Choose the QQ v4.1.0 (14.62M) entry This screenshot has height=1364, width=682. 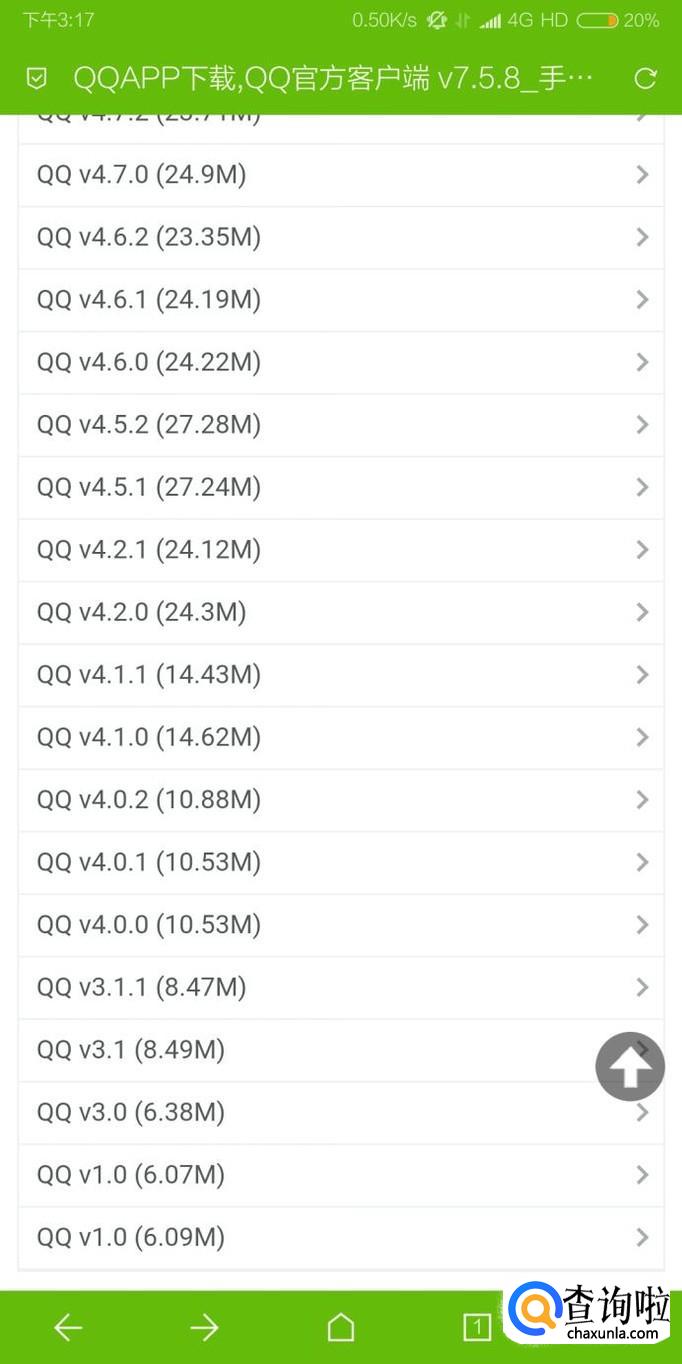[x=149, y=737]
